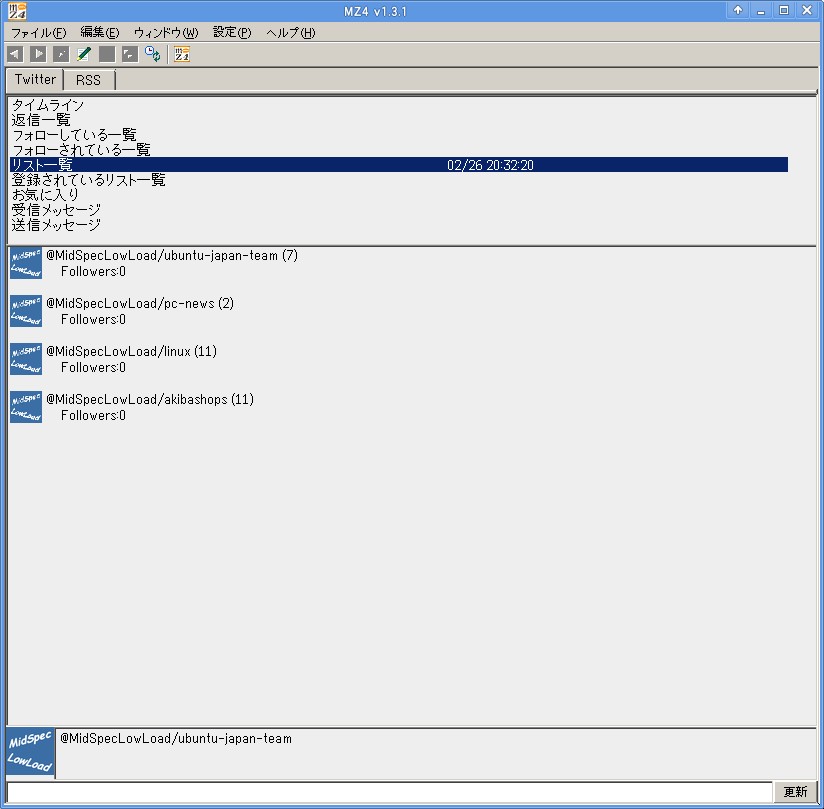This screenshot has height=809, width=824.
Task: Switch to the Twitter tab
Action: (35, 79)
